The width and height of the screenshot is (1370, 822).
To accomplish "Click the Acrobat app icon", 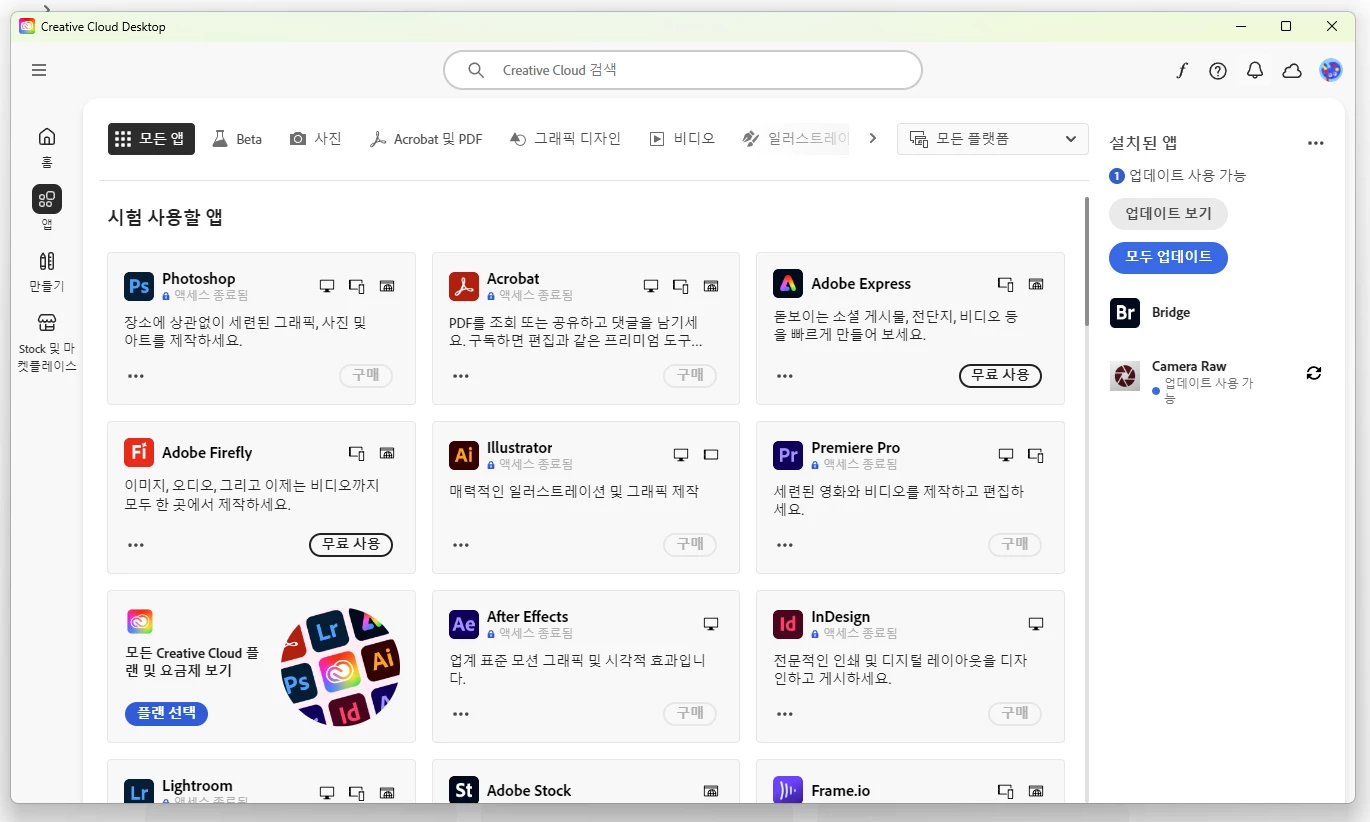I will 464,286.
